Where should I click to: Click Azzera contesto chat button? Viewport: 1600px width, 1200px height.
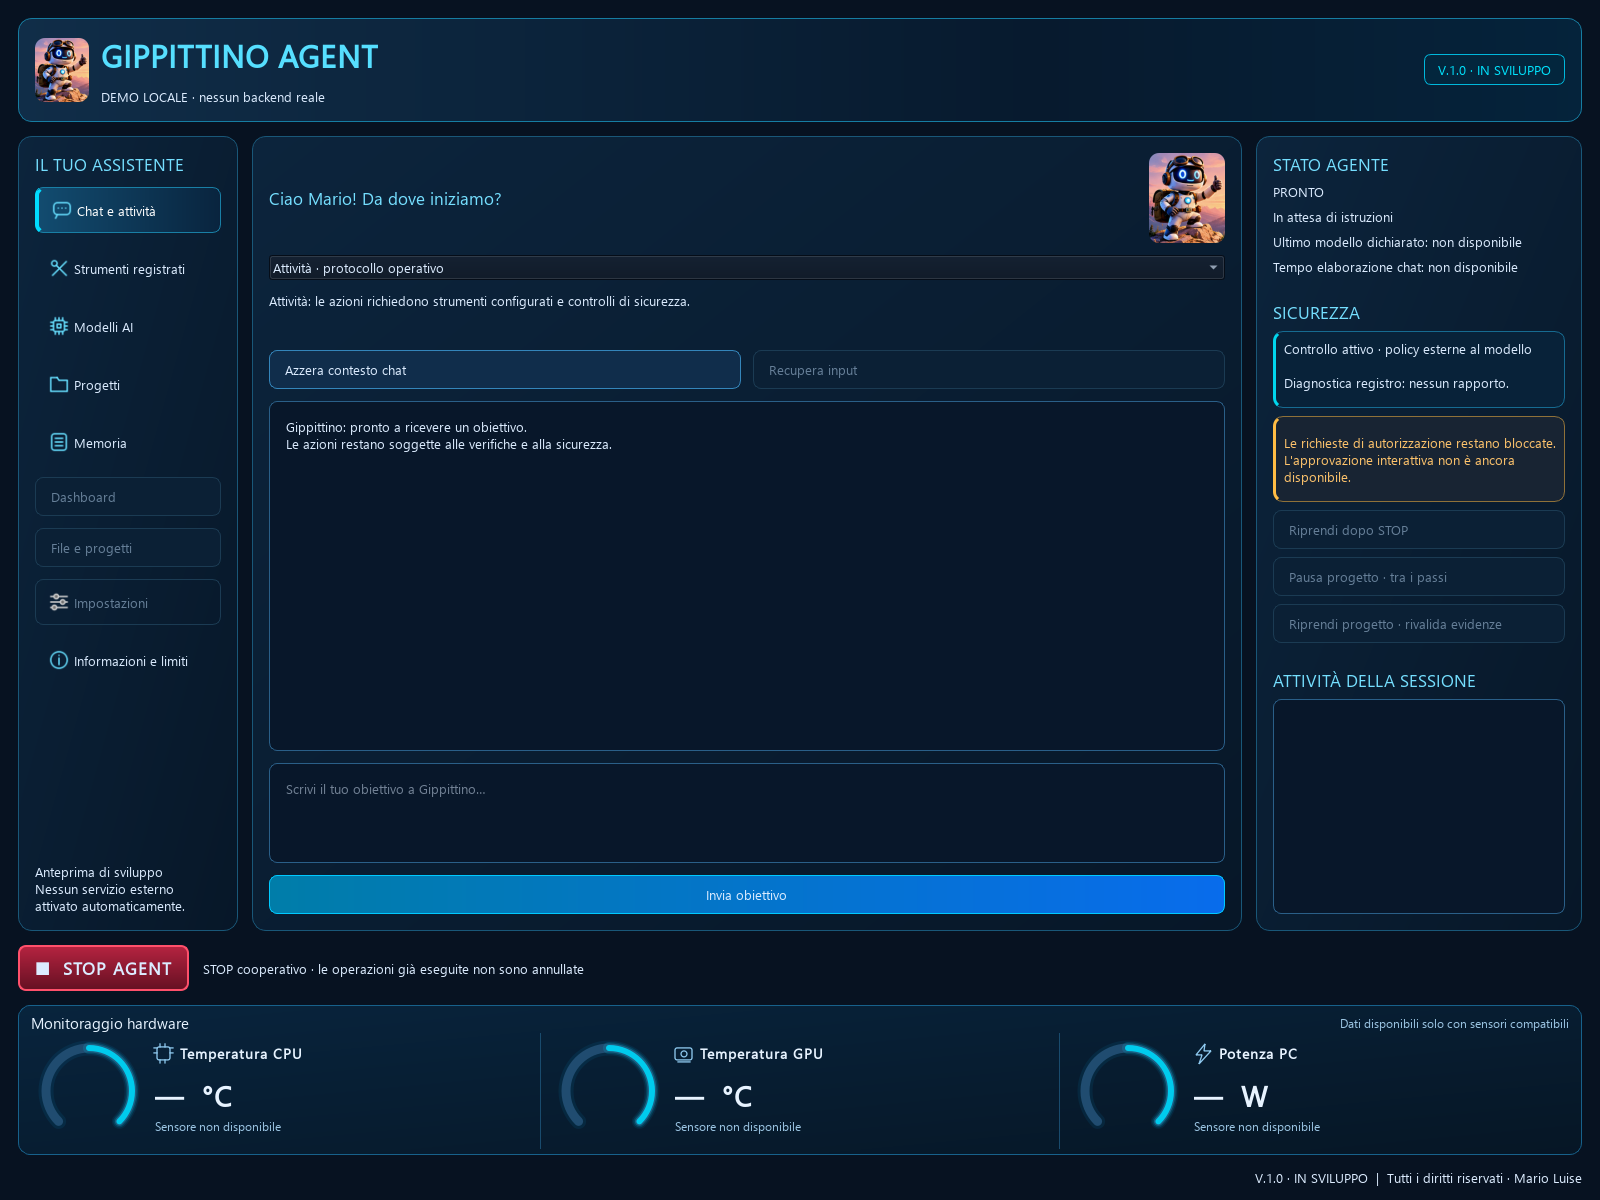(505, 369)
